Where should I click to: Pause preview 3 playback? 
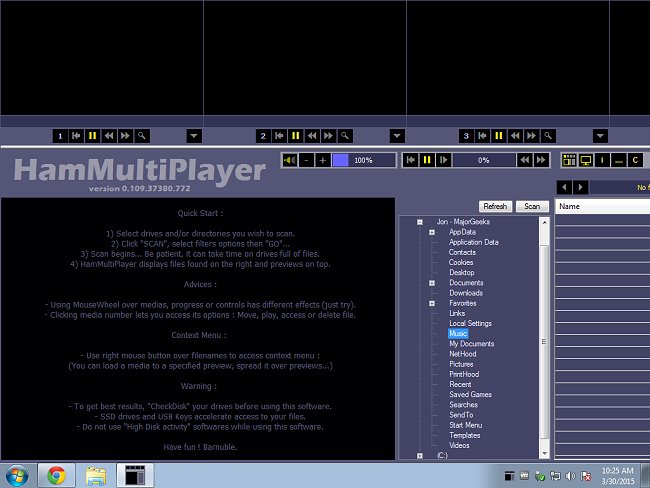pyautogui.click(x=499, y=136)
